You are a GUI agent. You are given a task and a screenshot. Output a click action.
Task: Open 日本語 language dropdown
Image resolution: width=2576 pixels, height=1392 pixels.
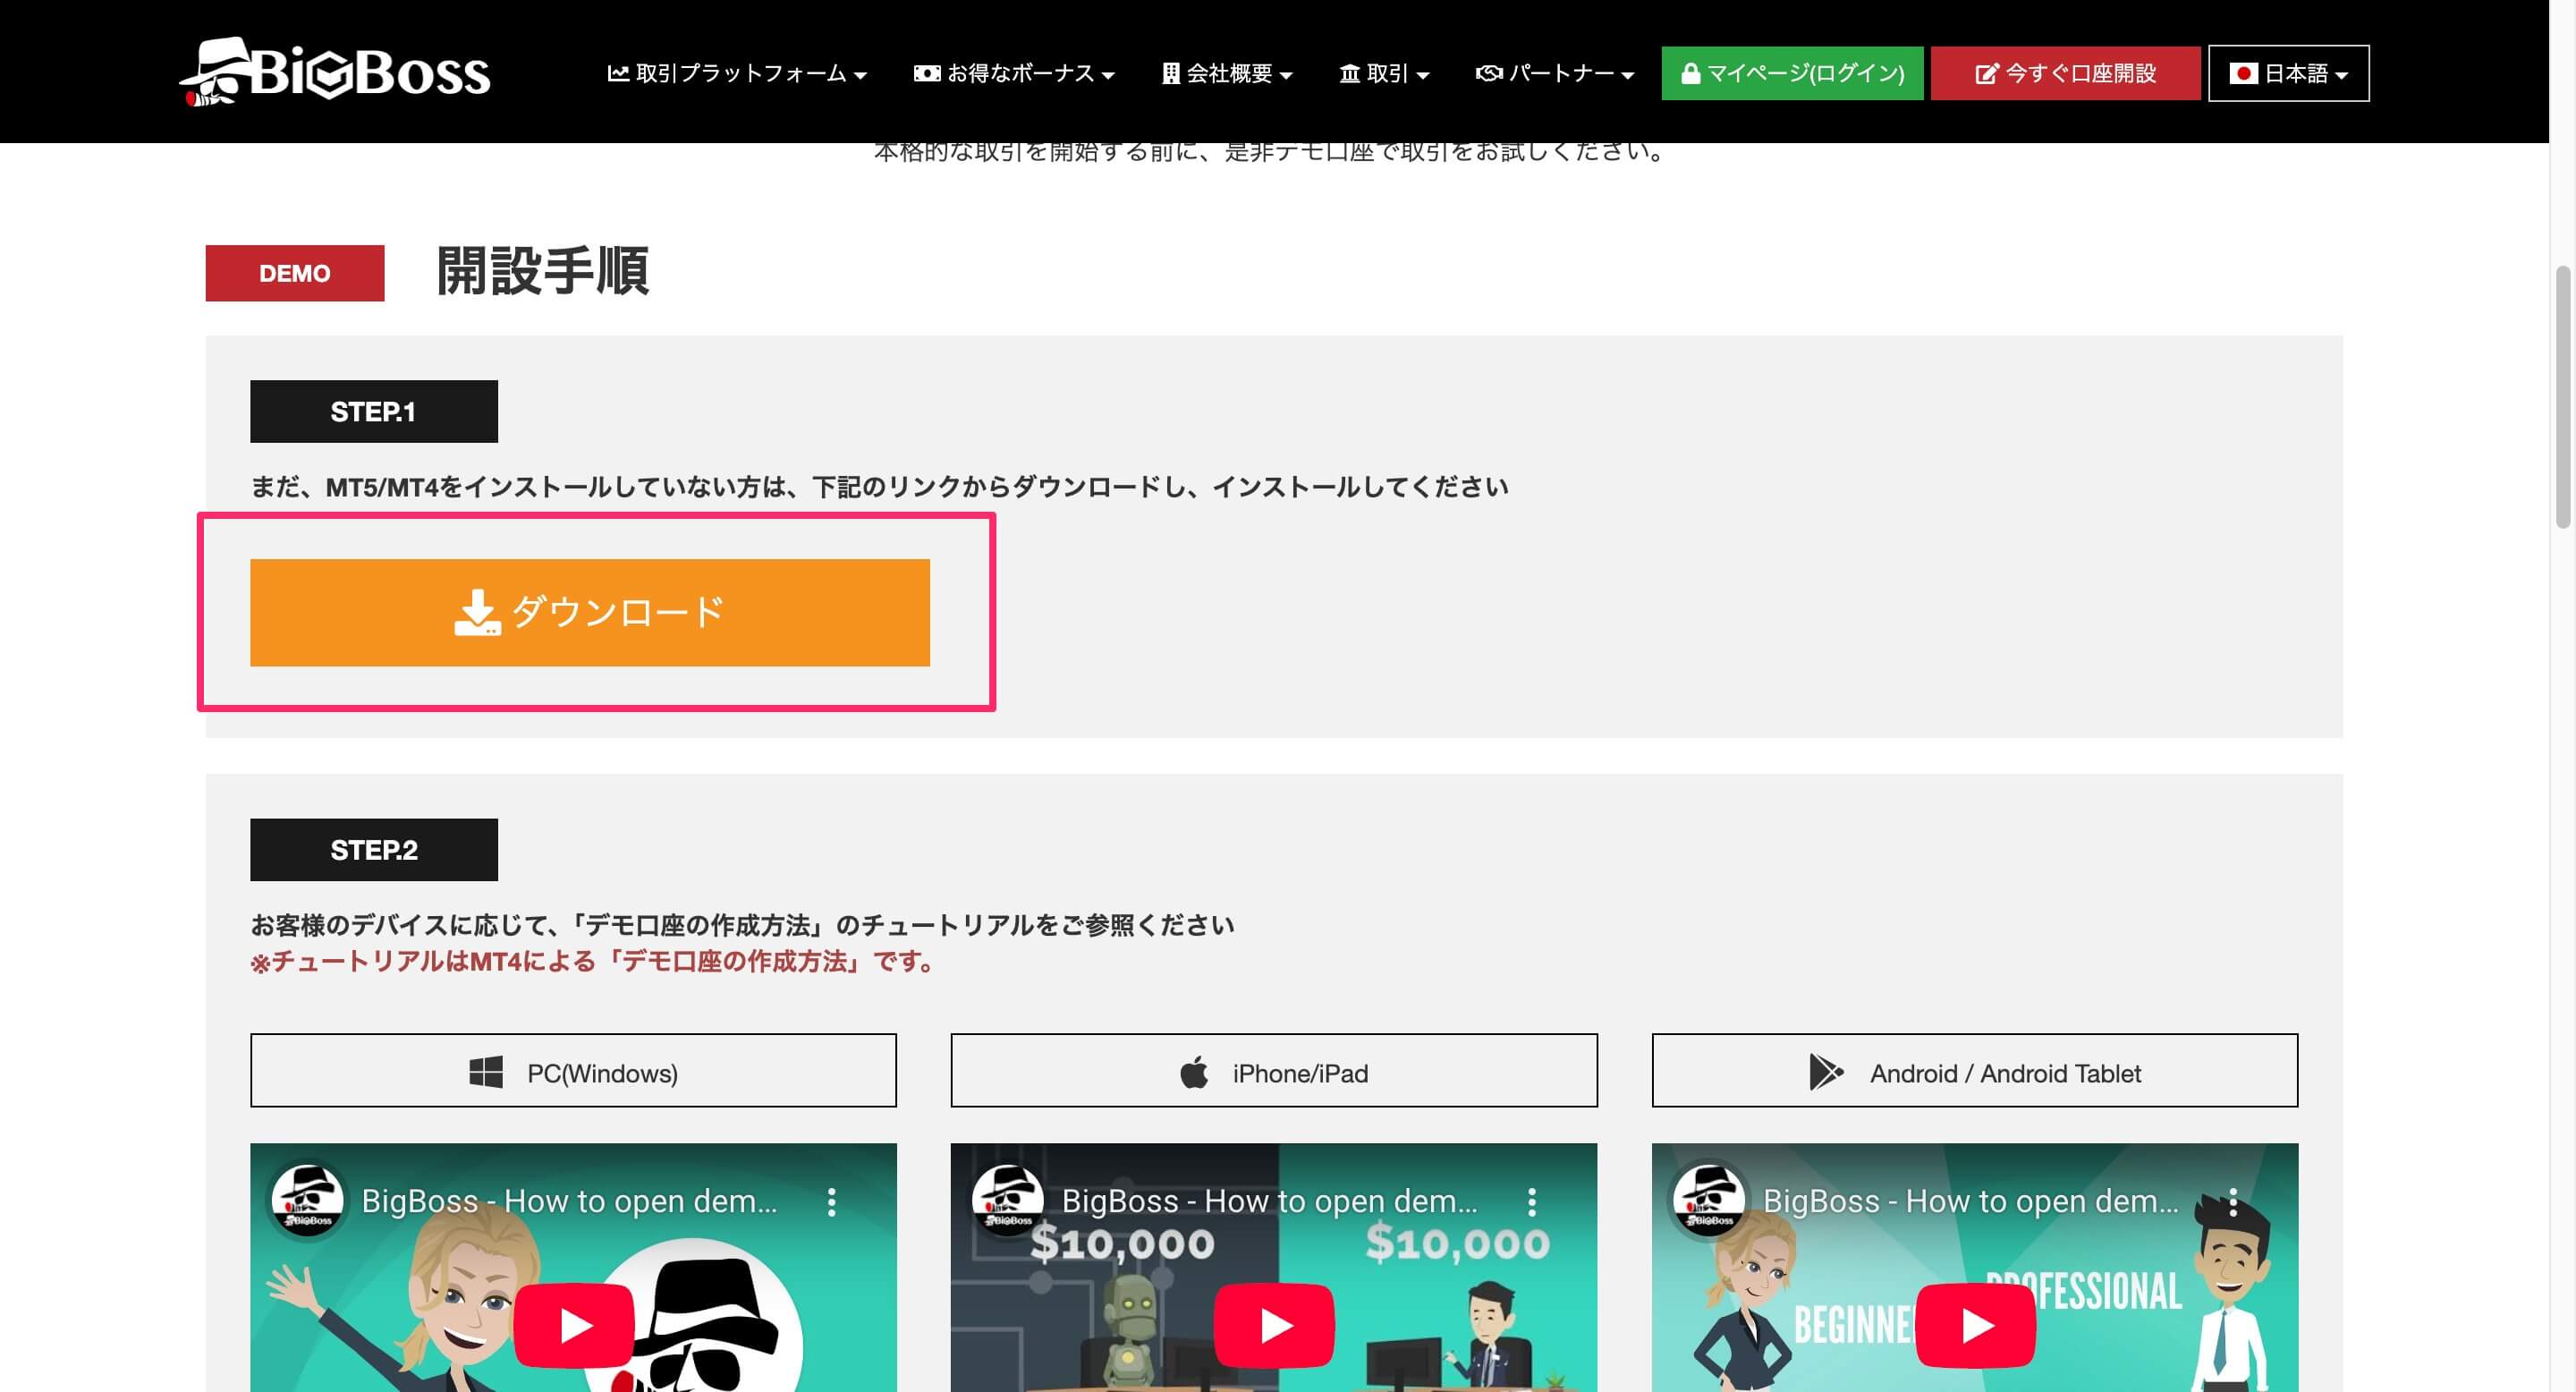pyautogui.click(x=2288, y=73)
